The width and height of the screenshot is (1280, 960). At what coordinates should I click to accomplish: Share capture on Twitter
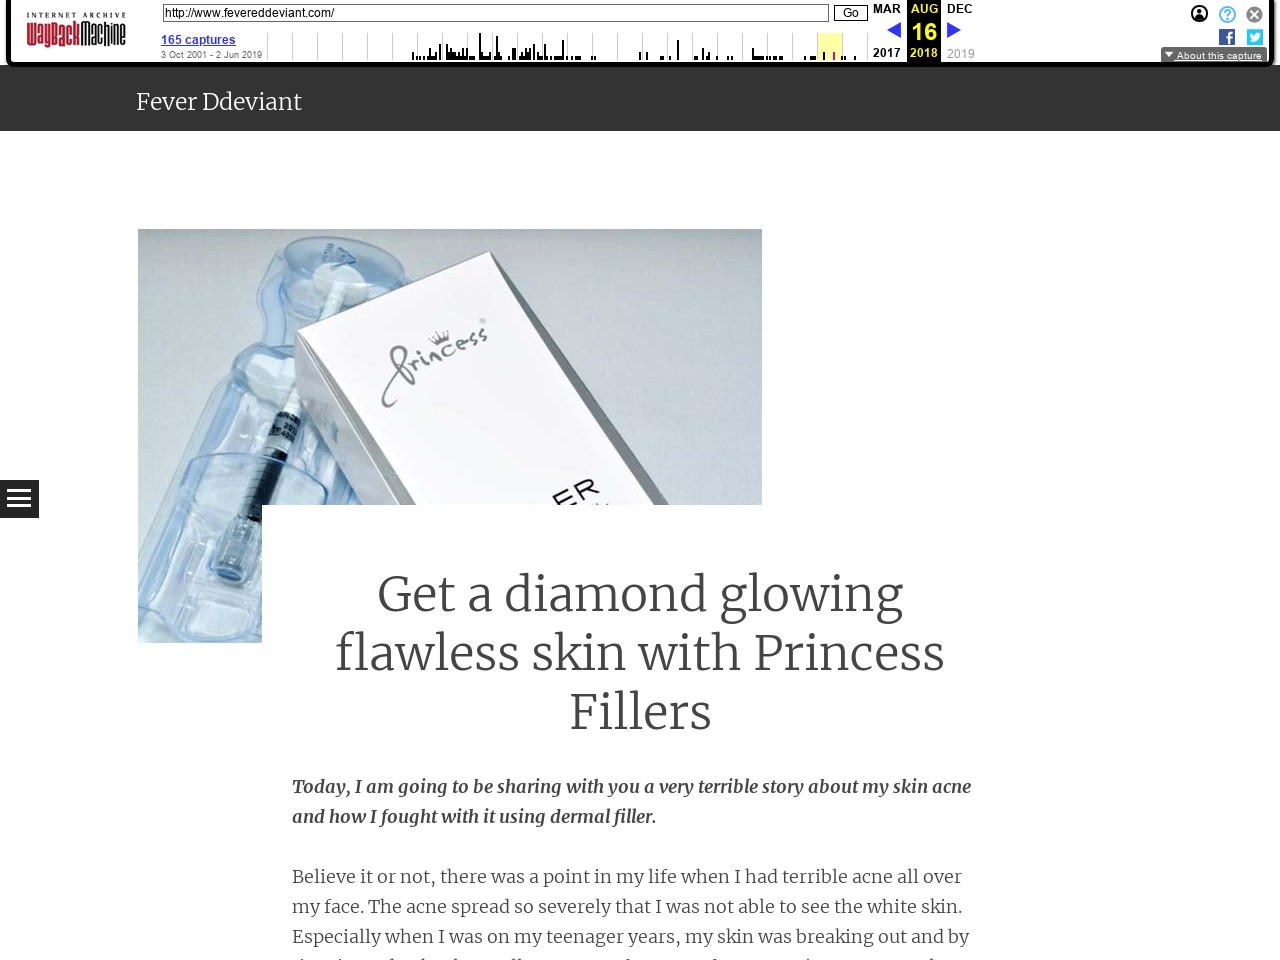click(x=1255, y=37)
